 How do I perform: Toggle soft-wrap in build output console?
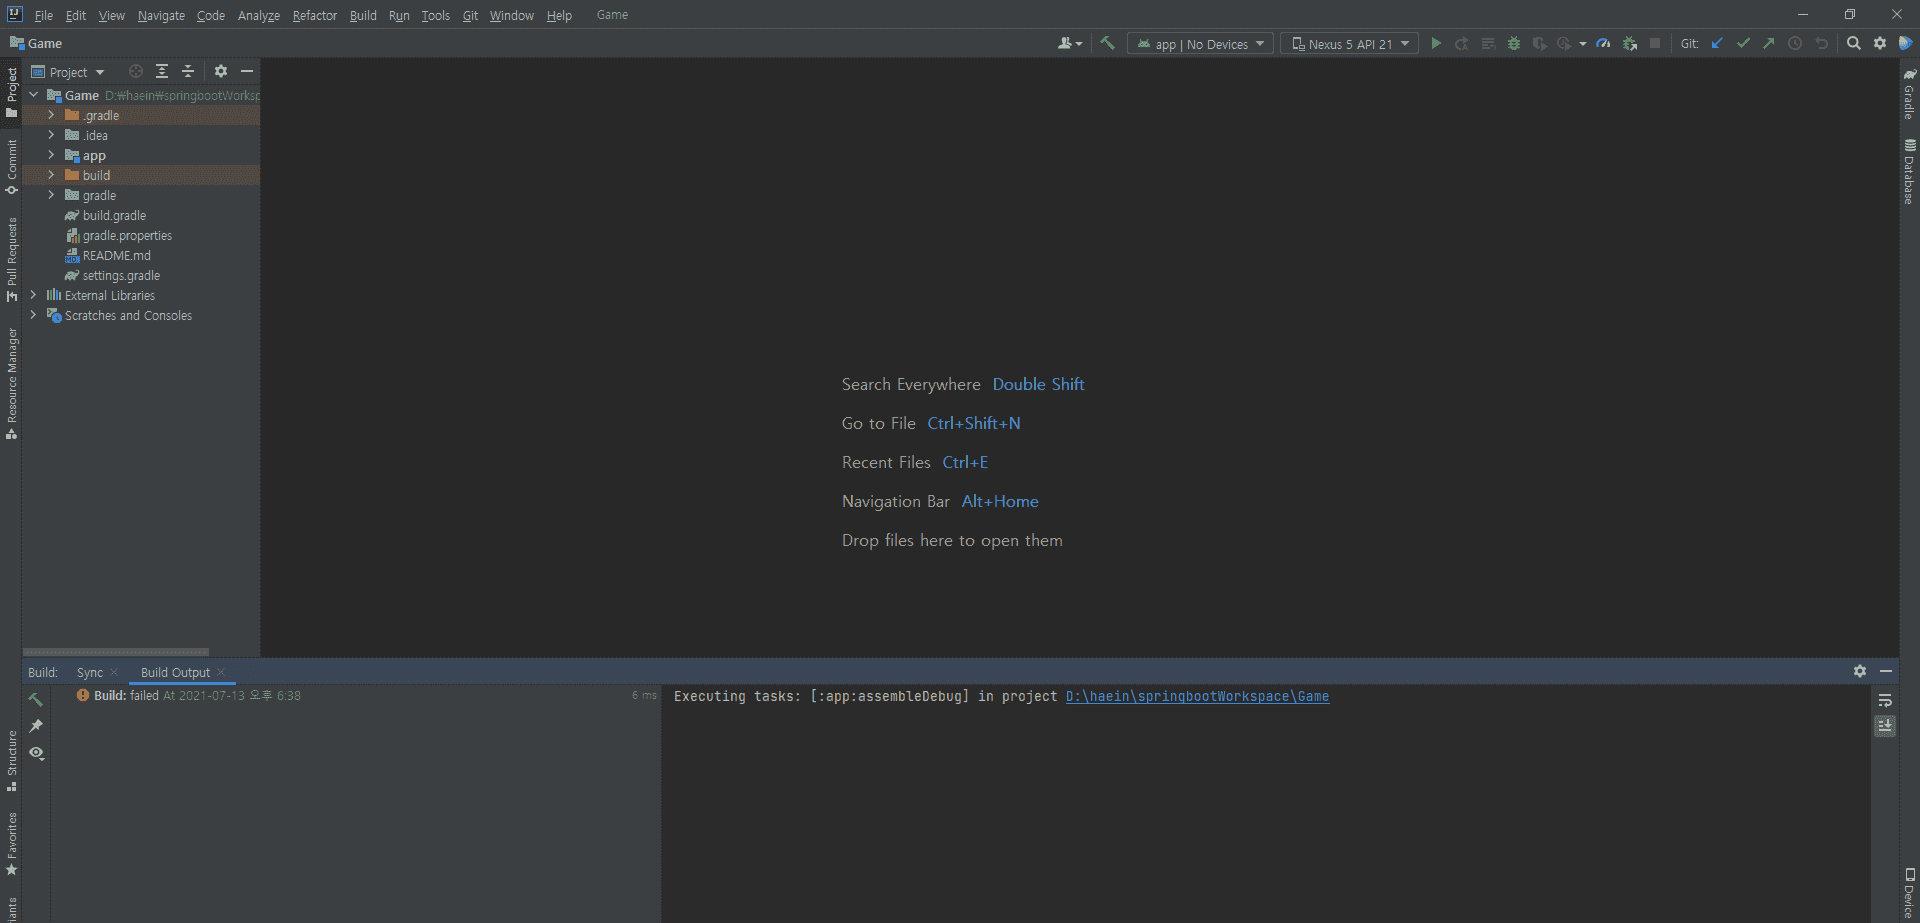(1885, 700)
